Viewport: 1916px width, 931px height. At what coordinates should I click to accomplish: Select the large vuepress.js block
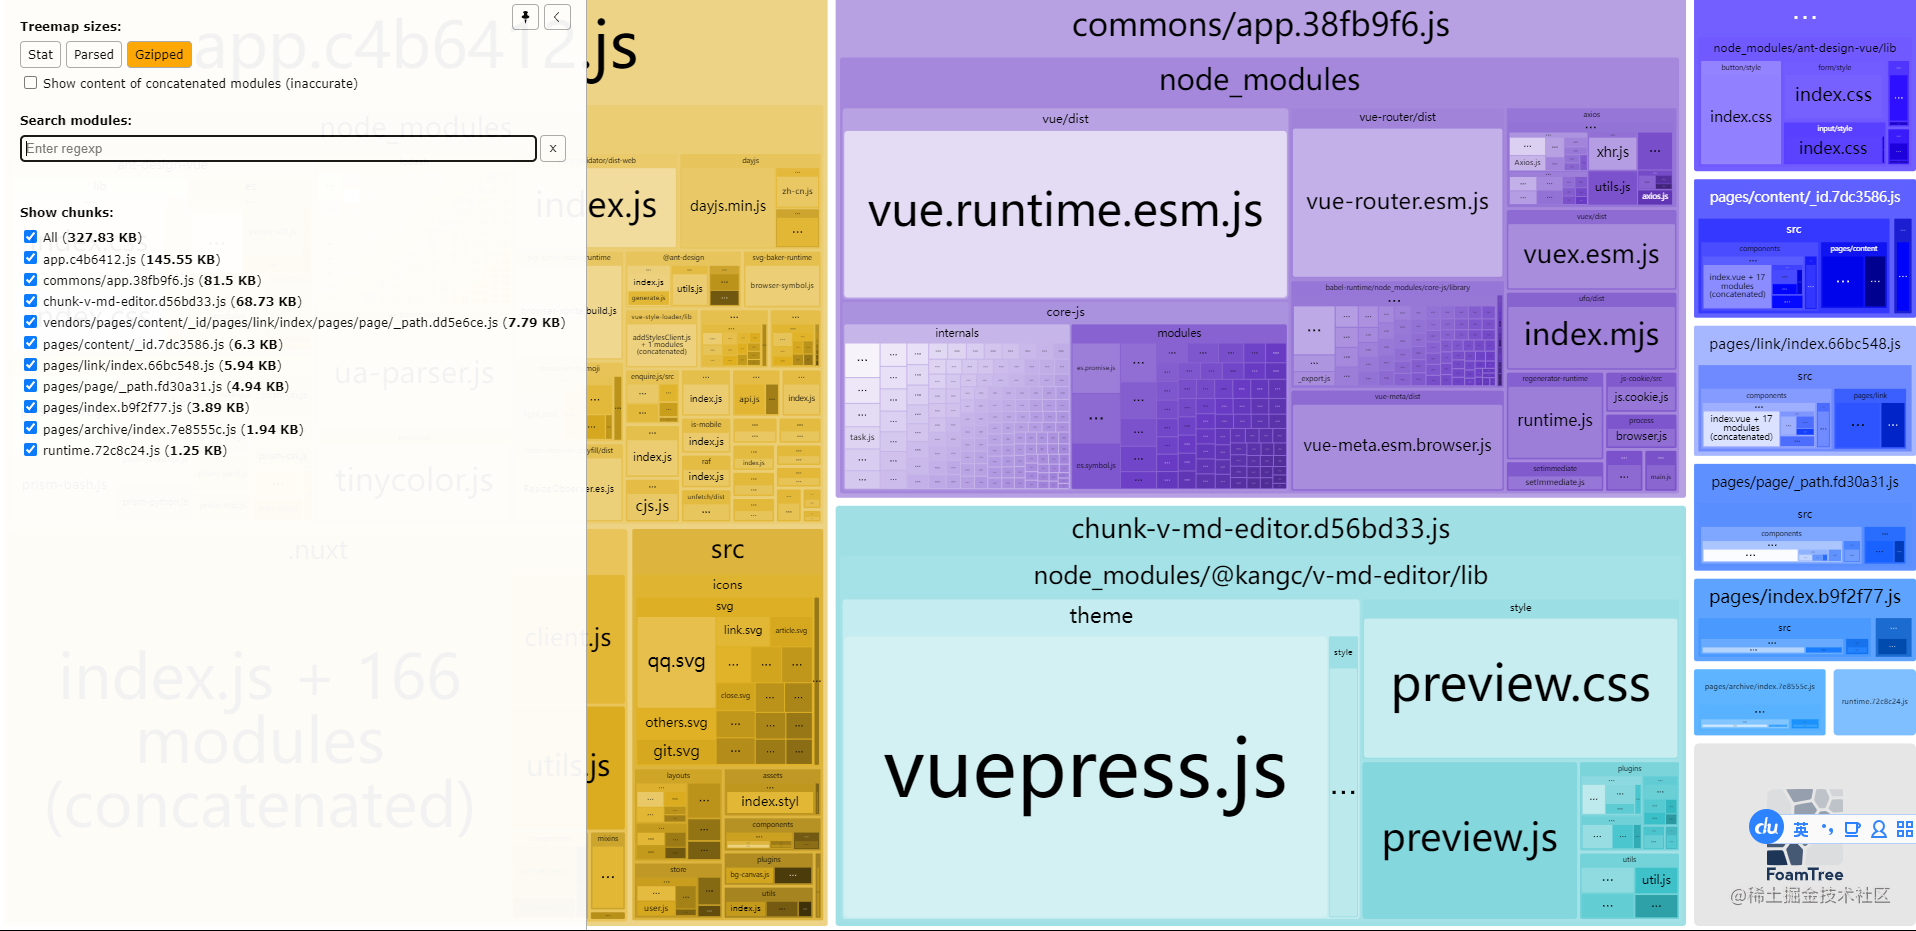tap(1085, 776)
